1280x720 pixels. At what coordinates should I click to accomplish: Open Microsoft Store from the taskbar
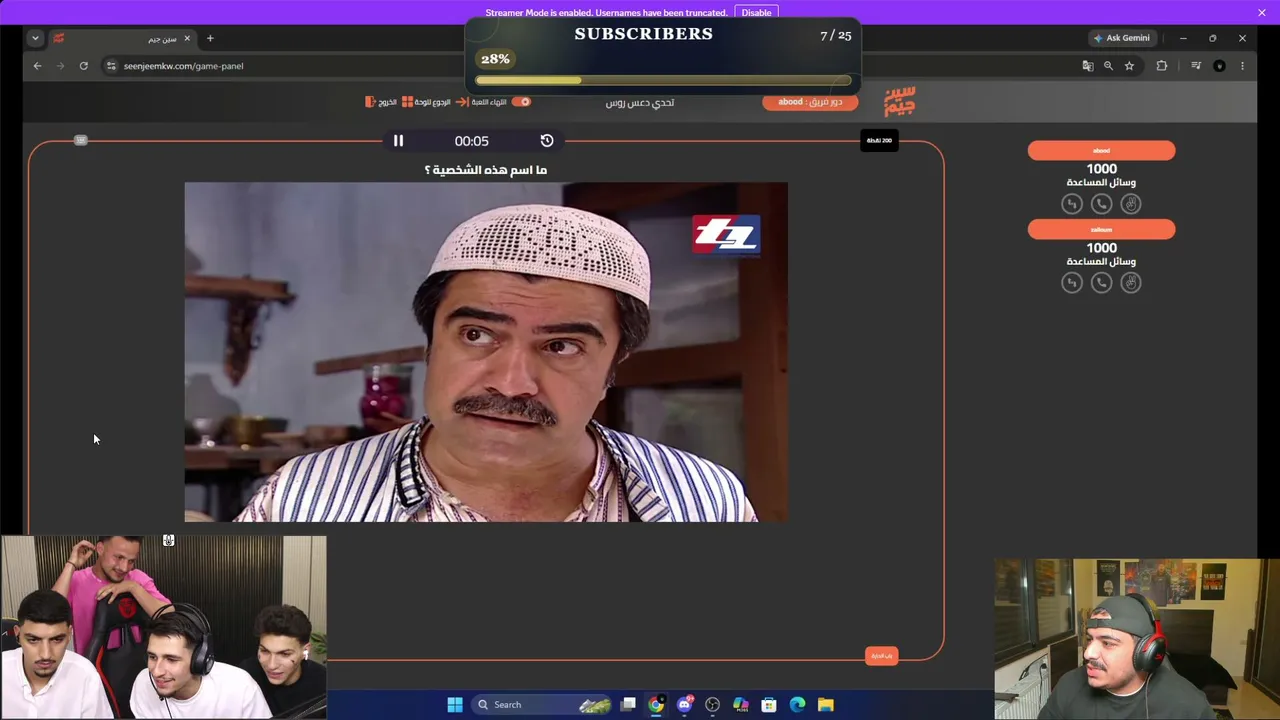(x=769, y=705)
